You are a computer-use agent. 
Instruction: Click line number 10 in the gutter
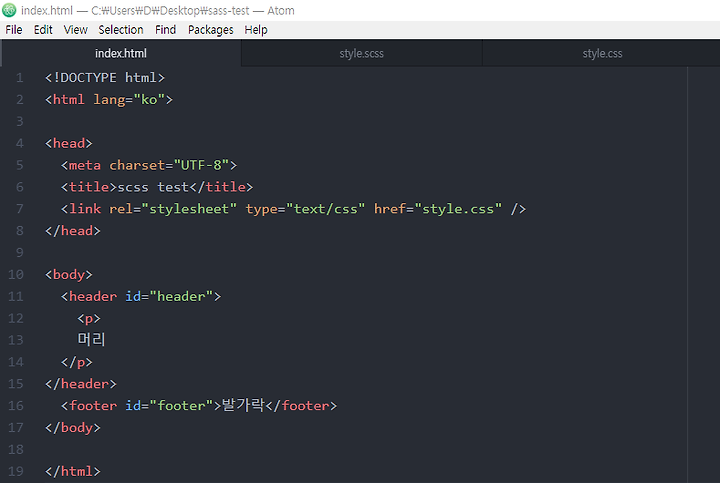pyautogui.click(x=16, y=275)
